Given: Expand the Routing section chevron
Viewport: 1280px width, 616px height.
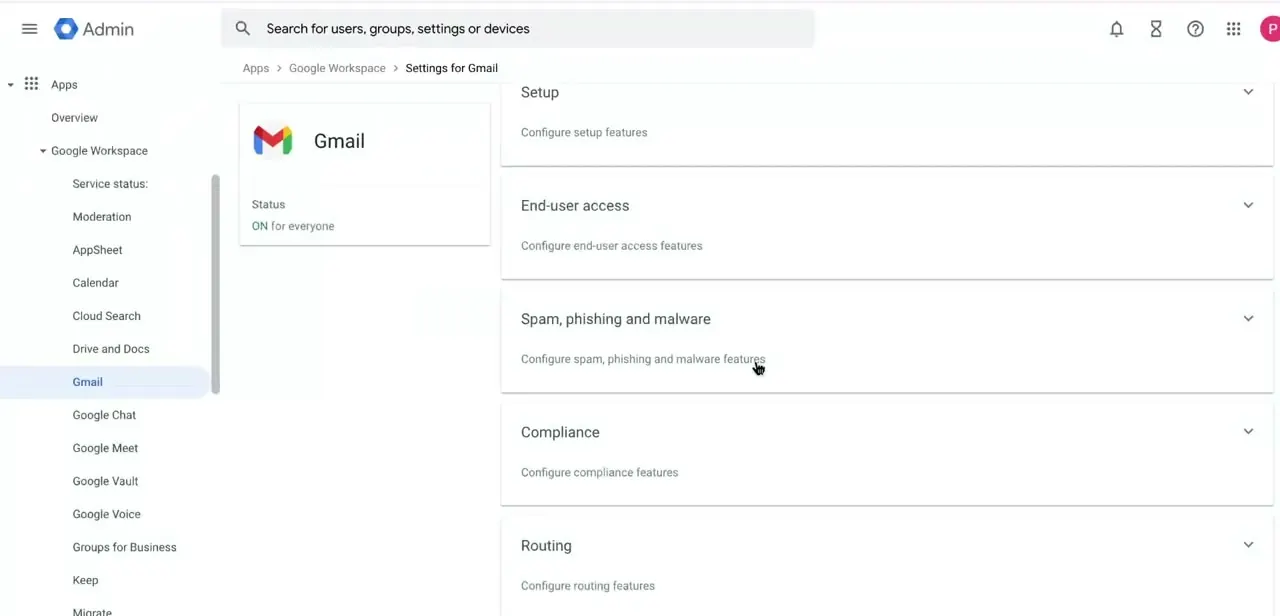Looking at the screenshot, I should point(1248,545).
